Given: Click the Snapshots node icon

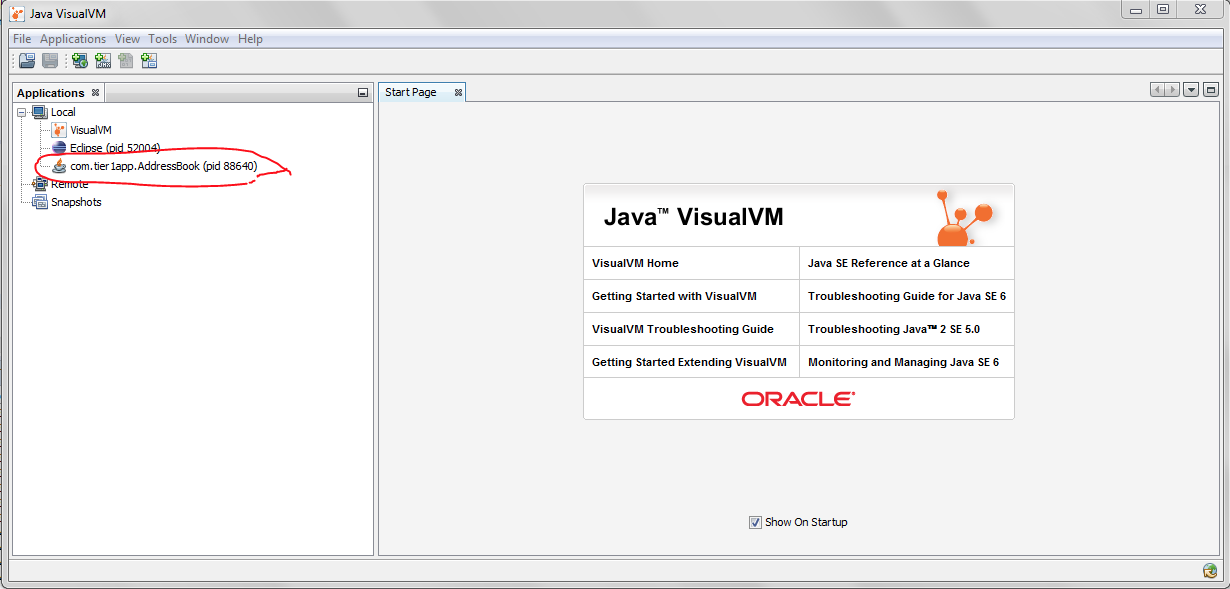Looking at the screenshot, I should pyautogui.click(x=41, y=202).
